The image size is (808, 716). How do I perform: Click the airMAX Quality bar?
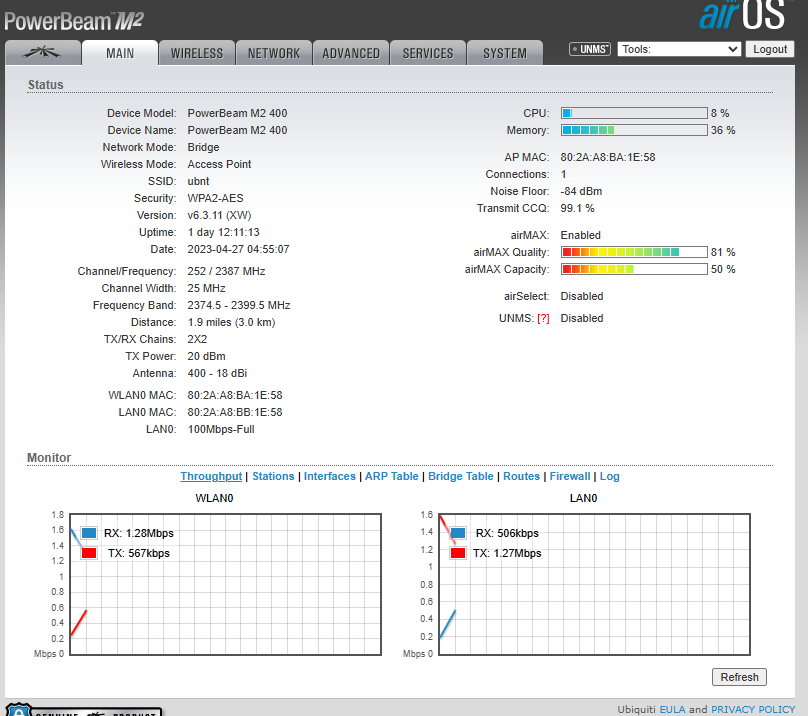[634, 252]
